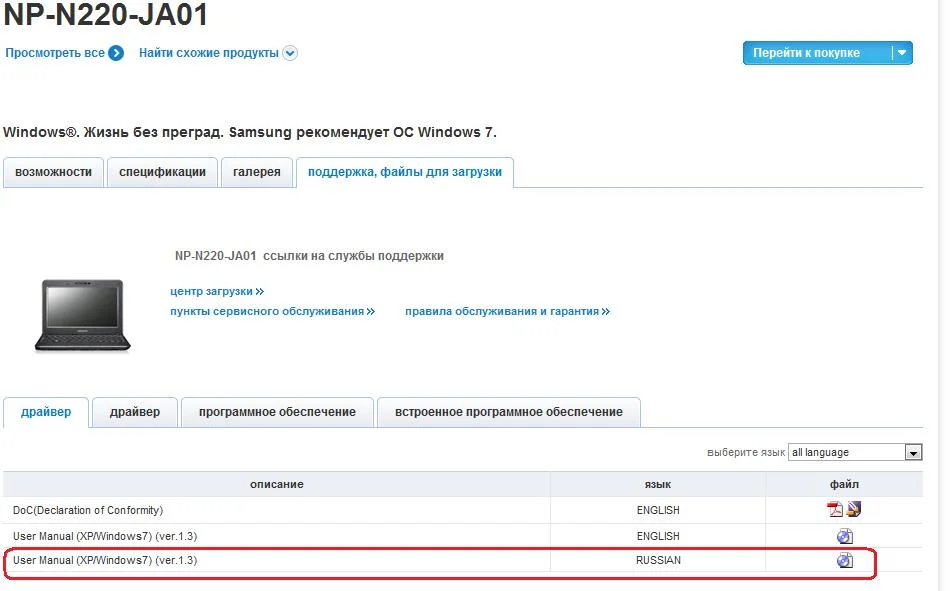Switch to возможности tab

pyautogui.click(x=53, y=172)
